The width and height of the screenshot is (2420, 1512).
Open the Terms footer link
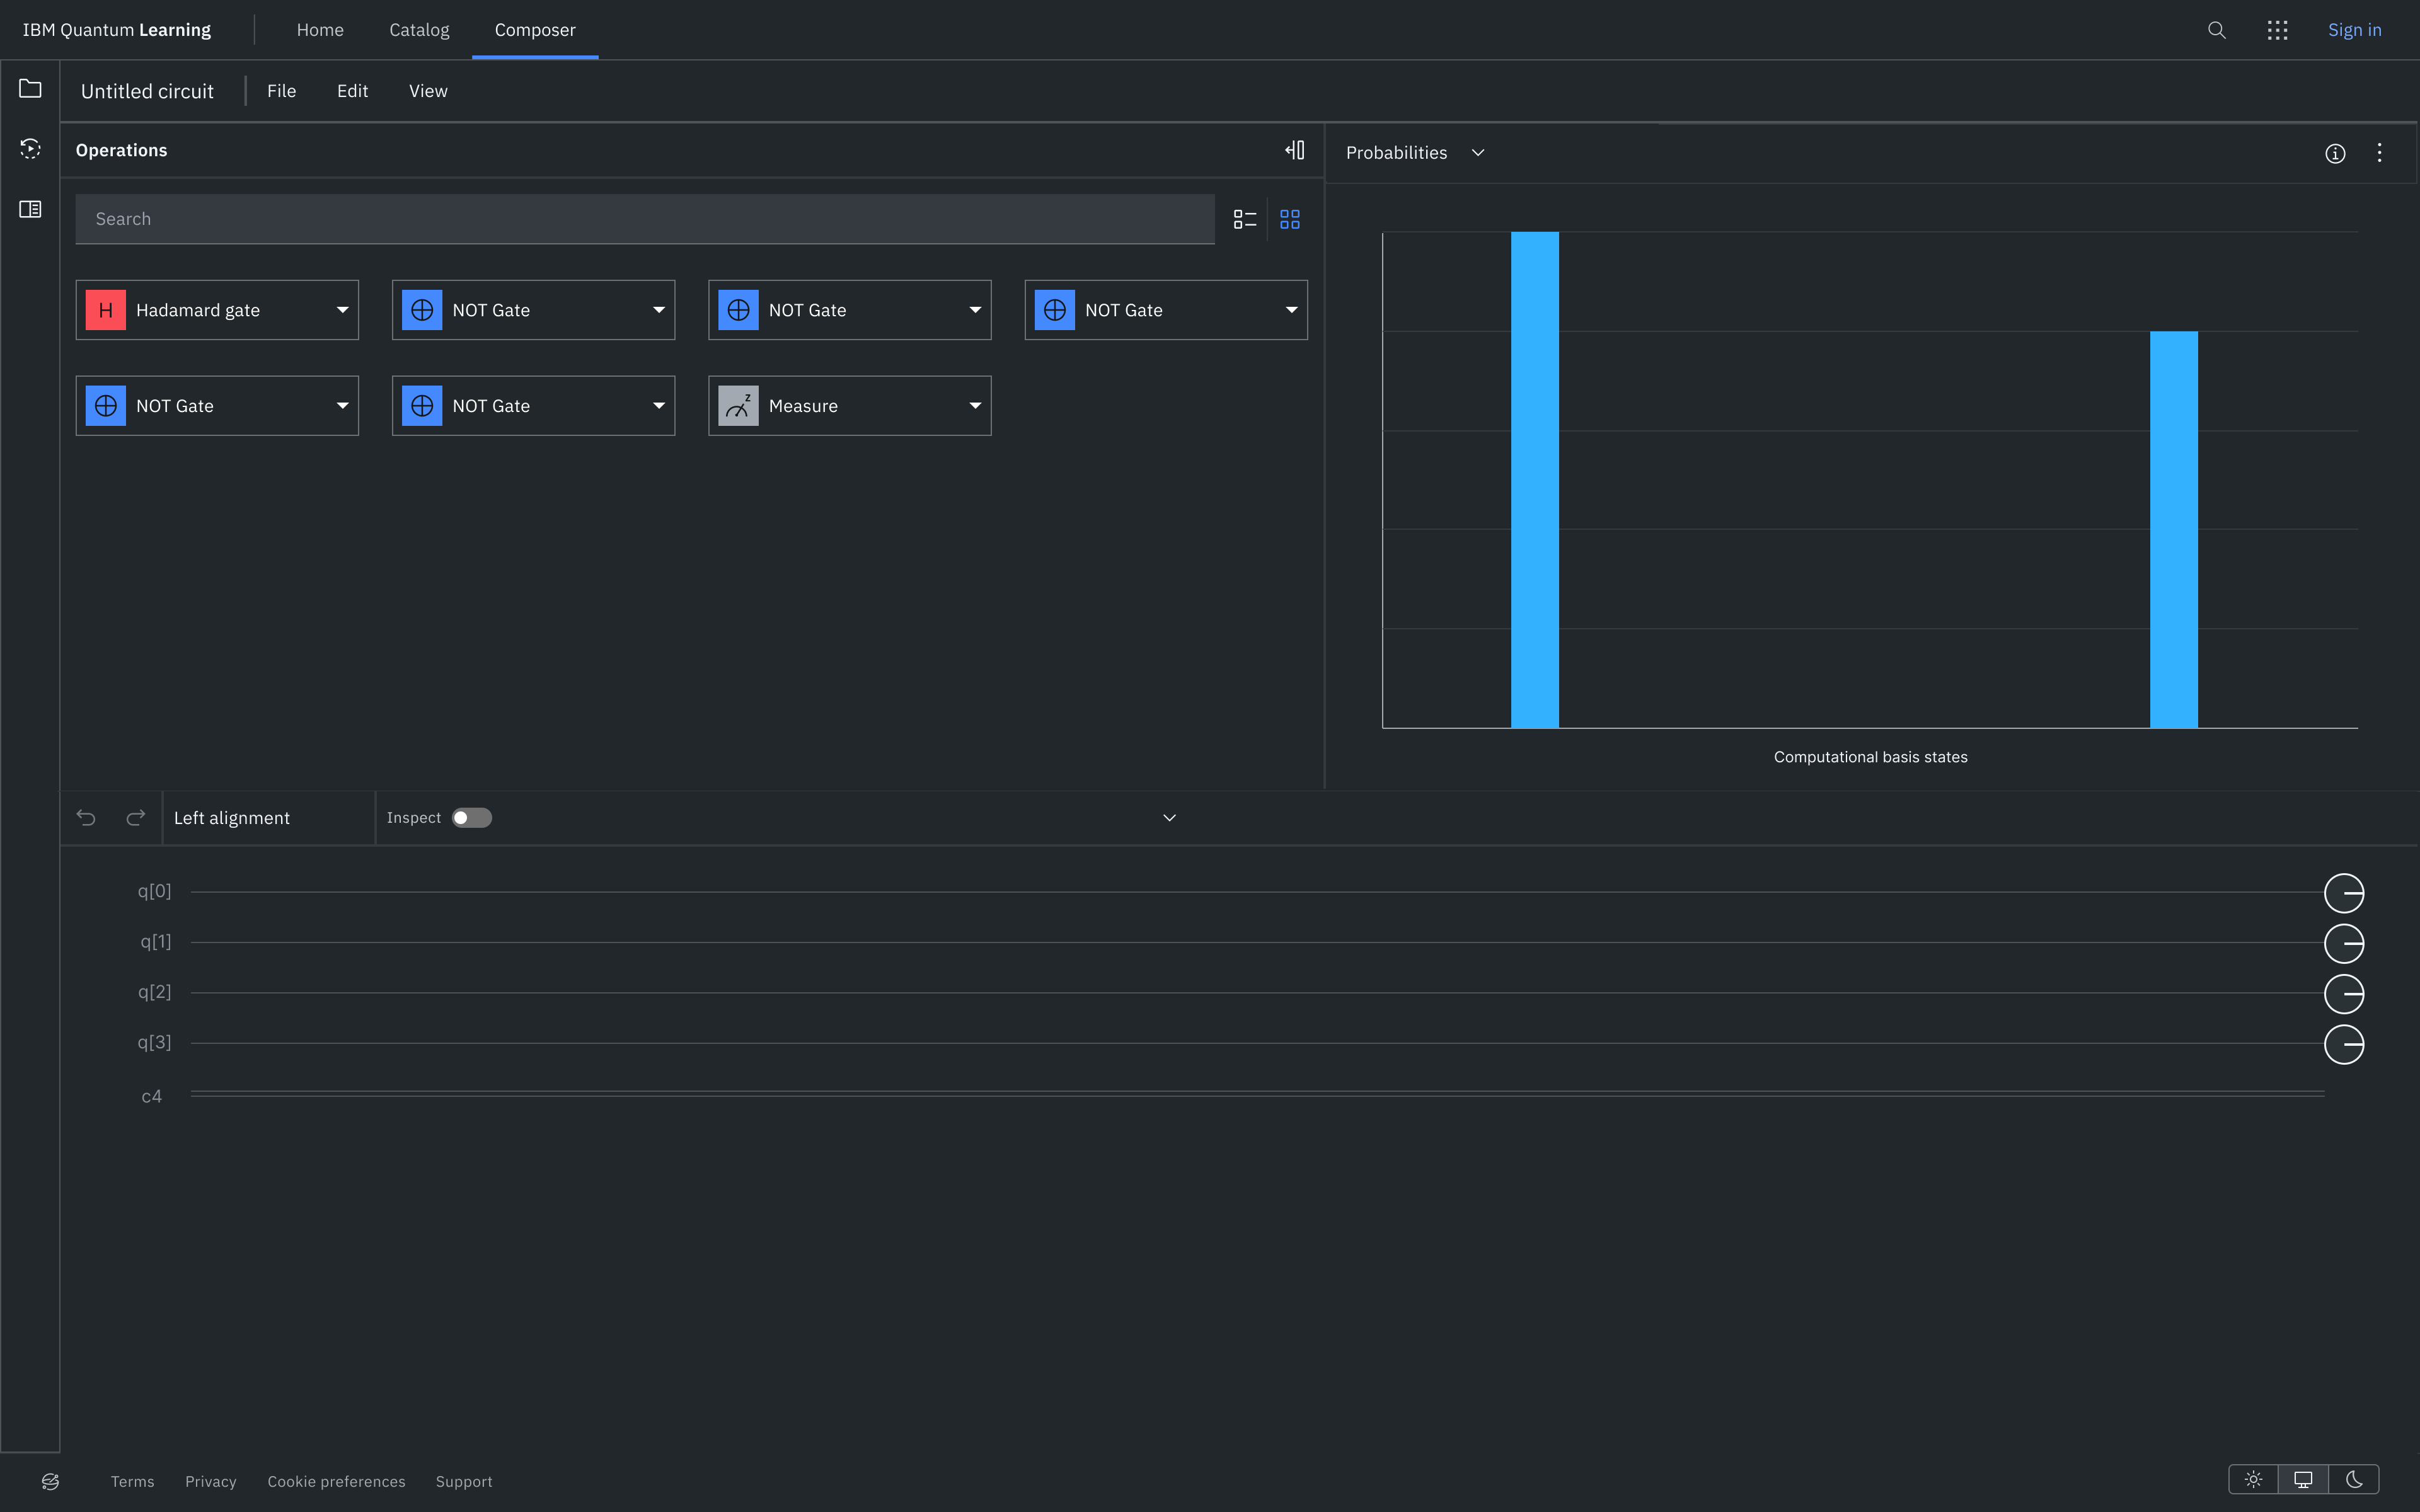coord(132,1481)
